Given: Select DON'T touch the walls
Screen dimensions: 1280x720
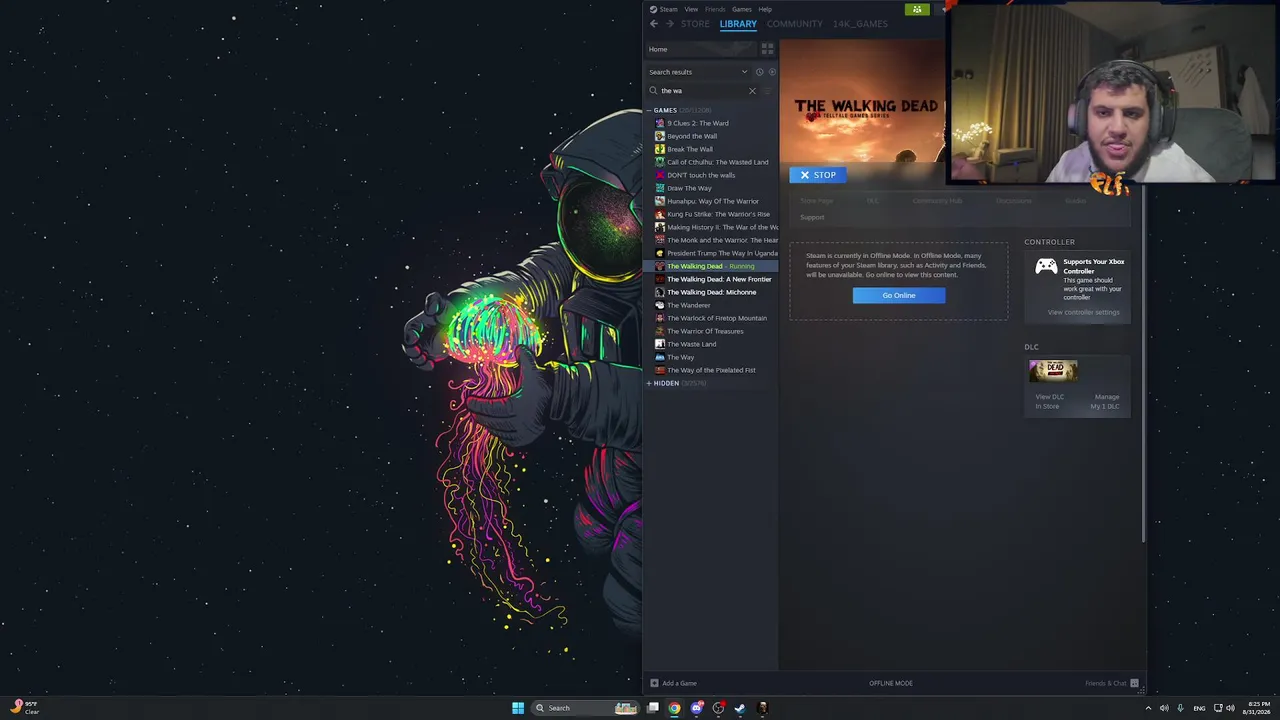Looking at the screenshot, I should (711, 175).
